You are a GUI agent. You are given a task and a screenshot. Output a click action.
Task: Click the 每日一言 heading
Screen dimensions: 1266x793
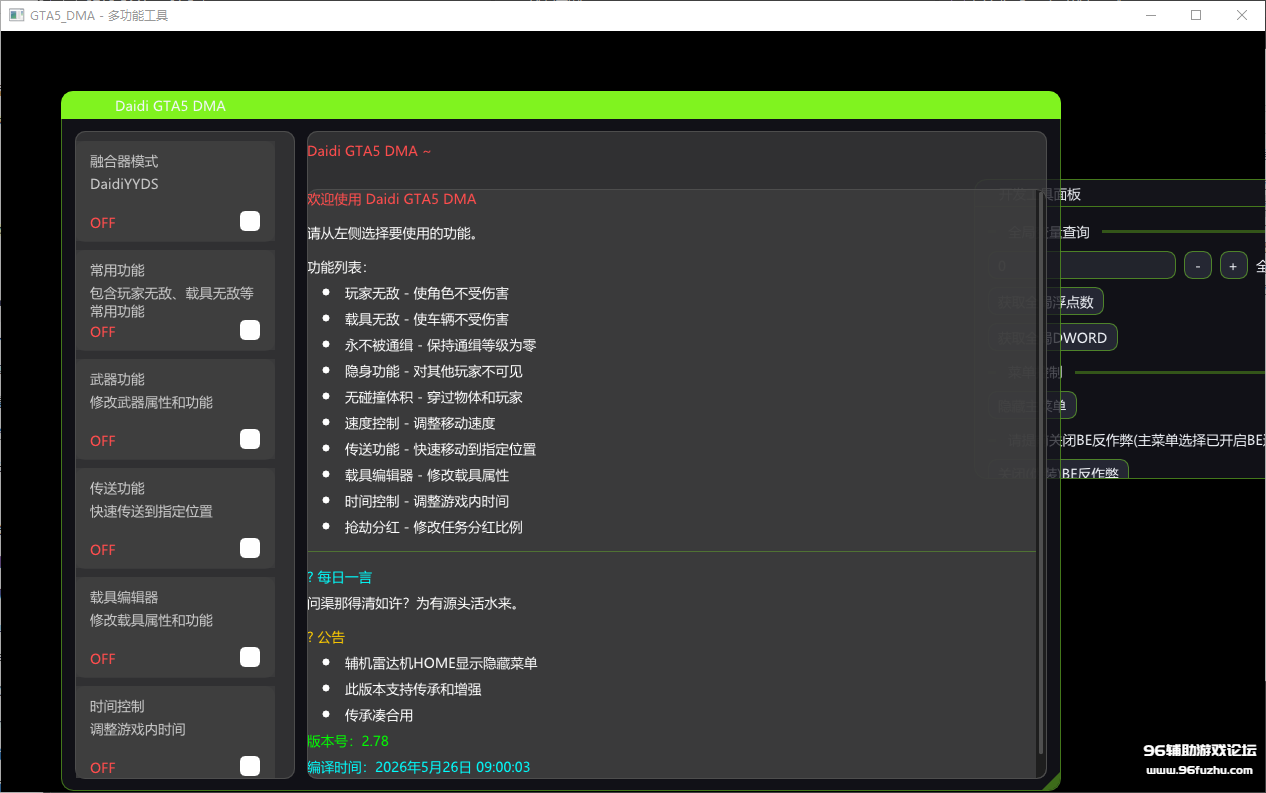coord(340,577)
